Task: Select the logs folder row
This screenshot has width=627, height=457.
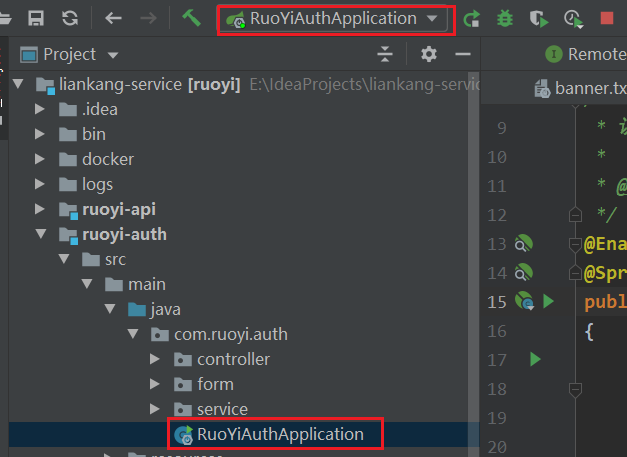Action: click(244, 184)
